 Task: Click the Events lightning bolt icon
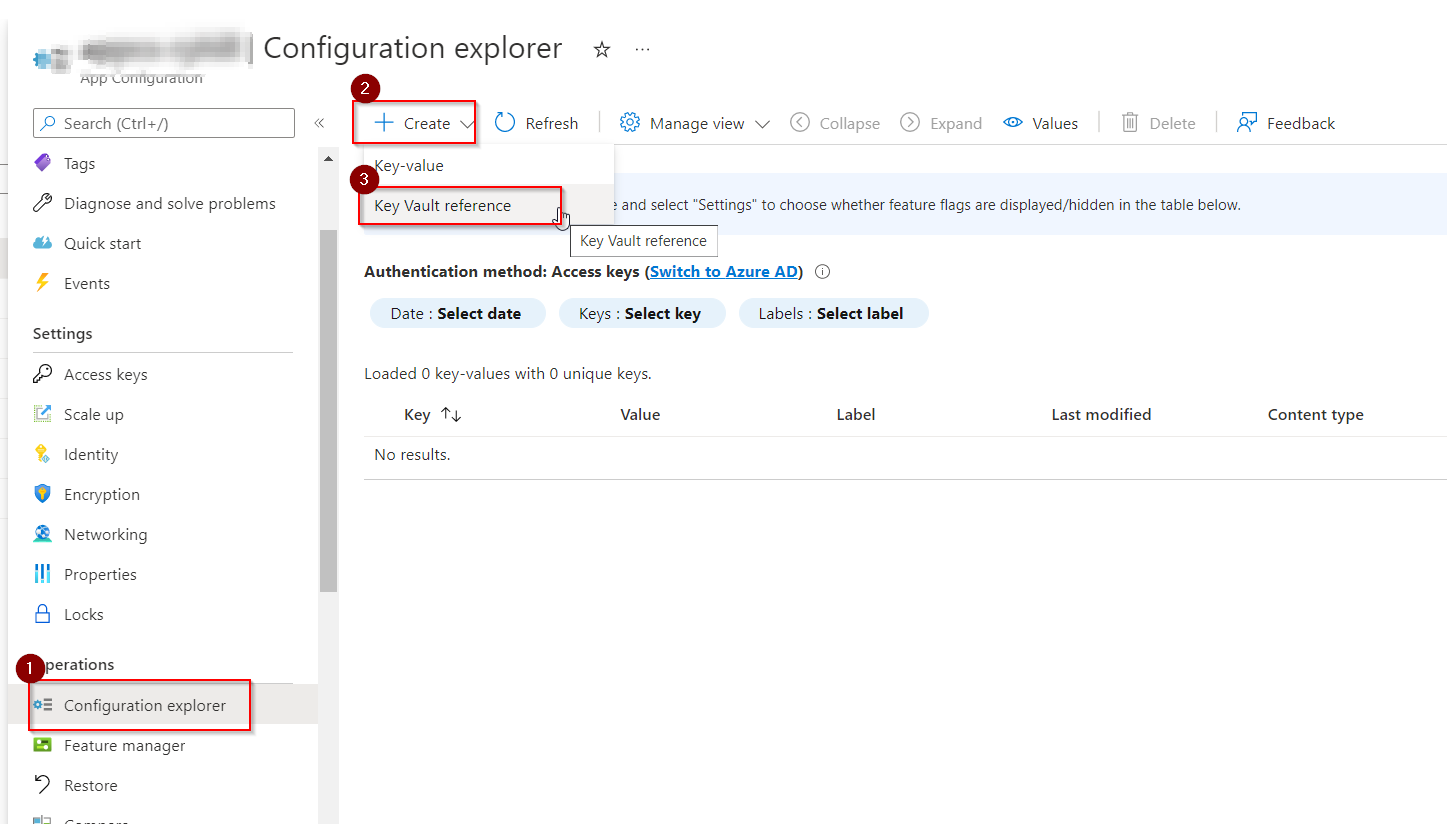[x=42, y=283]
